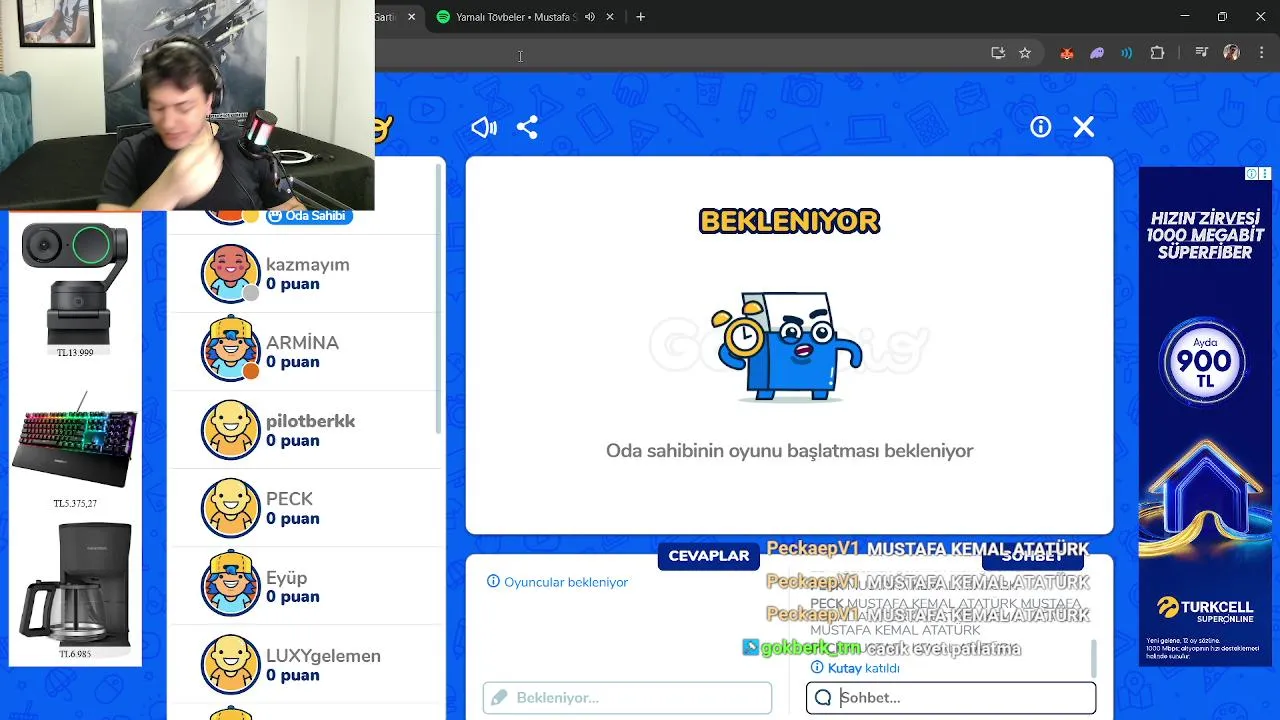This screenshot has width=1280, height=720.
Task: Click PECK's avatar in the player list
Action: click(x=230, y=508)
